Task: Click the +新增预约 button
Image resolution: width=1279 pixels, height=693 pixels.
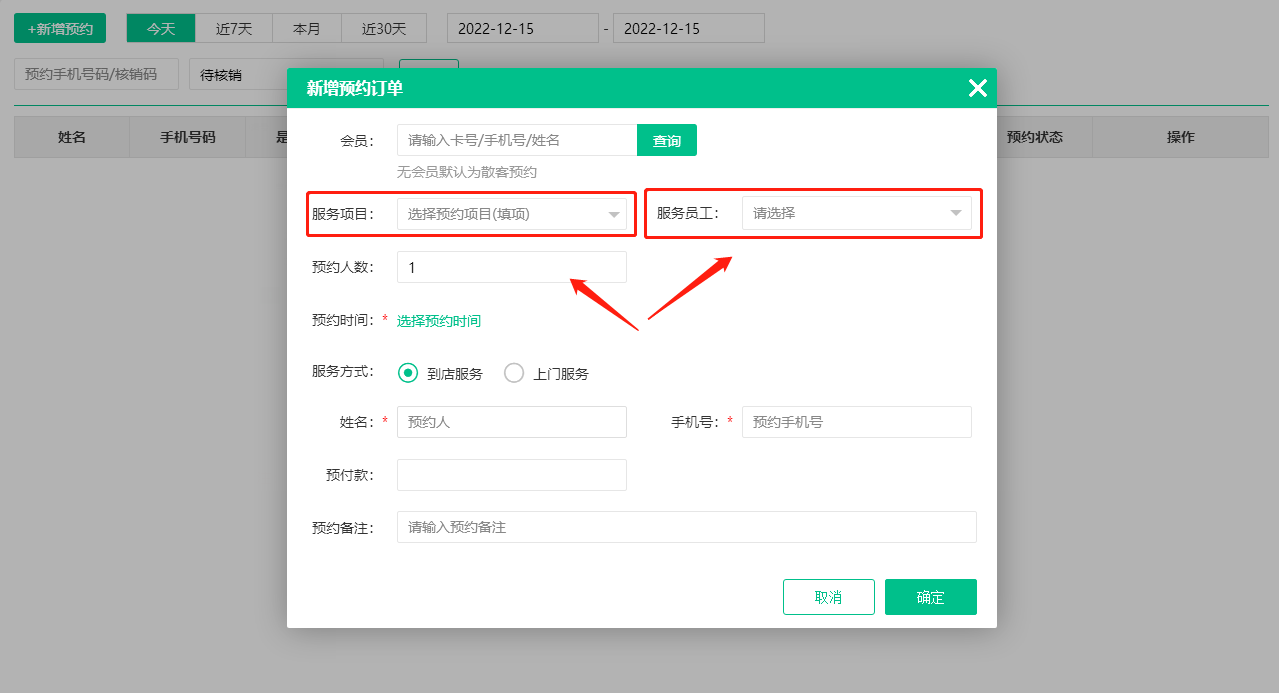Action: 60,29
